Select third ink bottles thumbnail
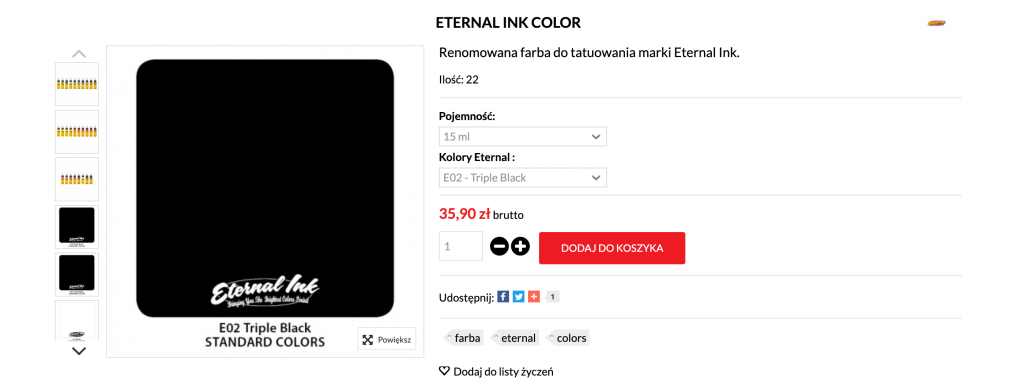Screen dimensions: 1024x388 (77, 179)
